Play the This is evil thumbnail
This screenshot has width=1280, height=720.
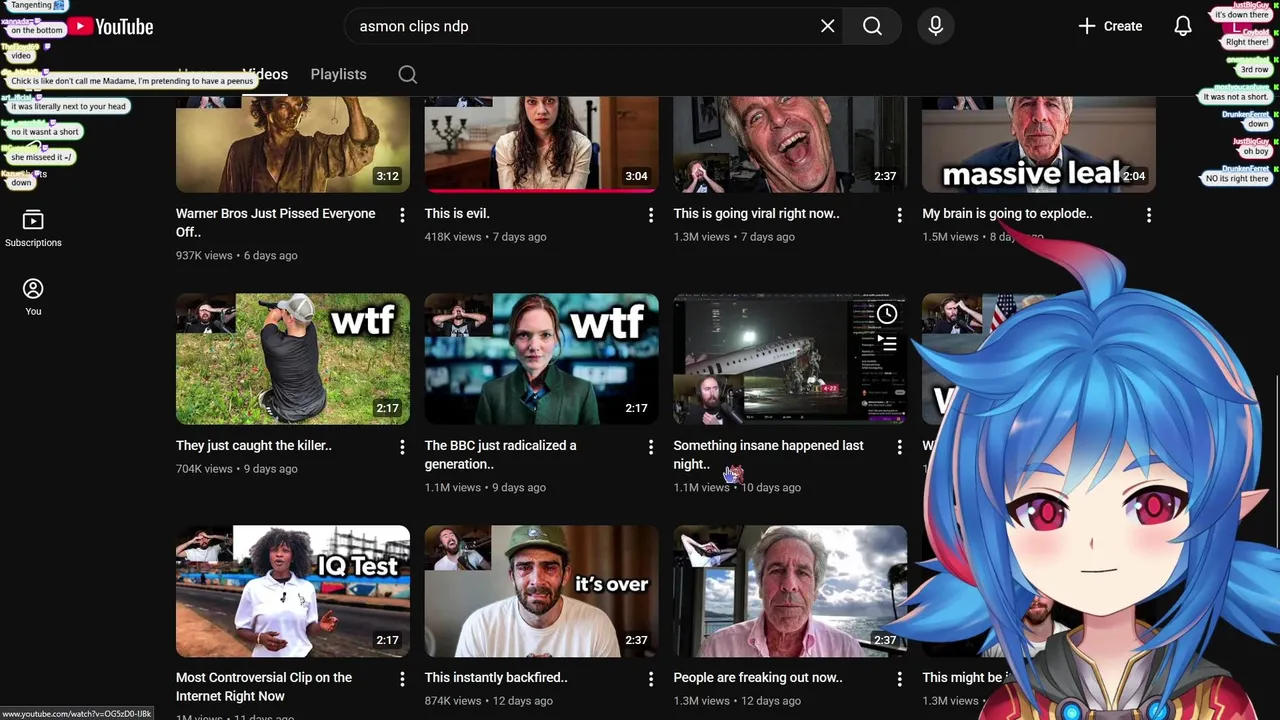click(x=542, y=145)
